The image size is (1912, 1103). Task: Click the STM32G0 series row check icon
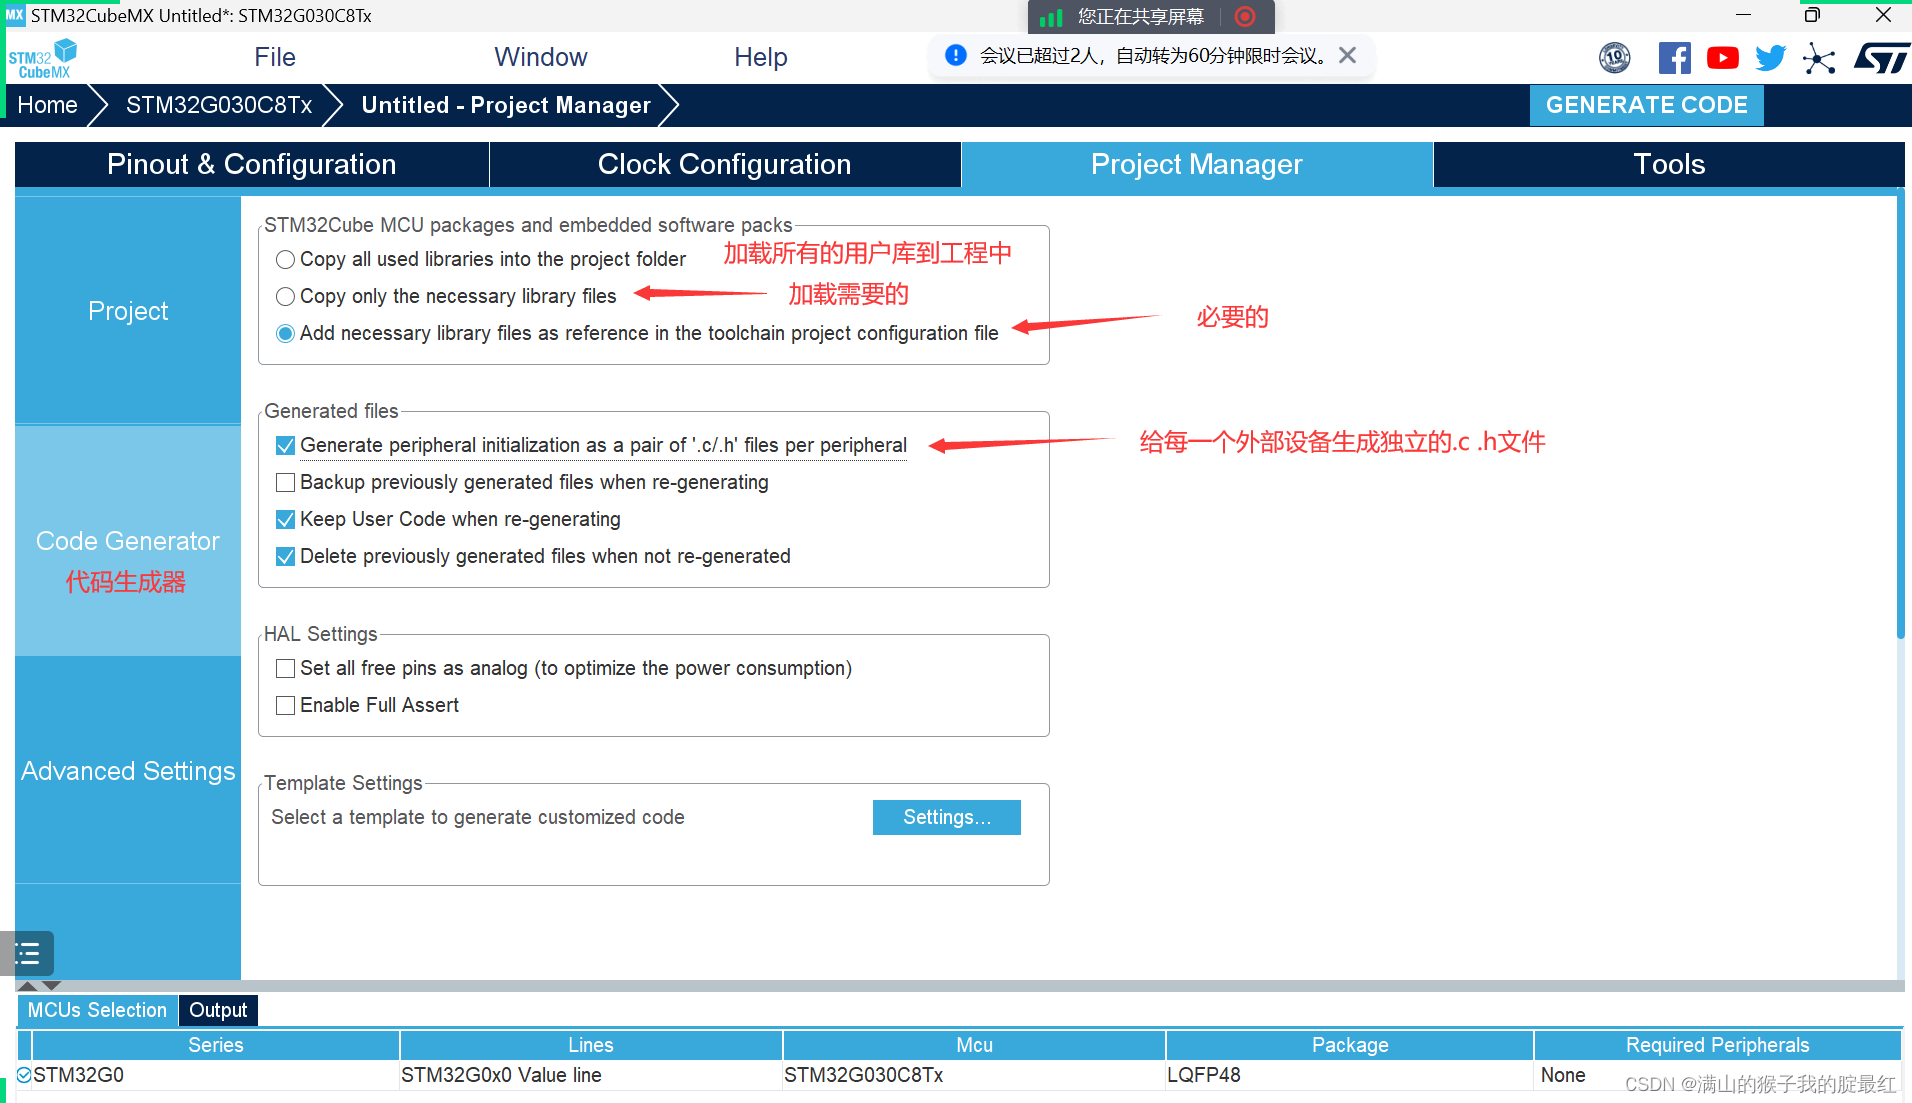point(24,1075)
